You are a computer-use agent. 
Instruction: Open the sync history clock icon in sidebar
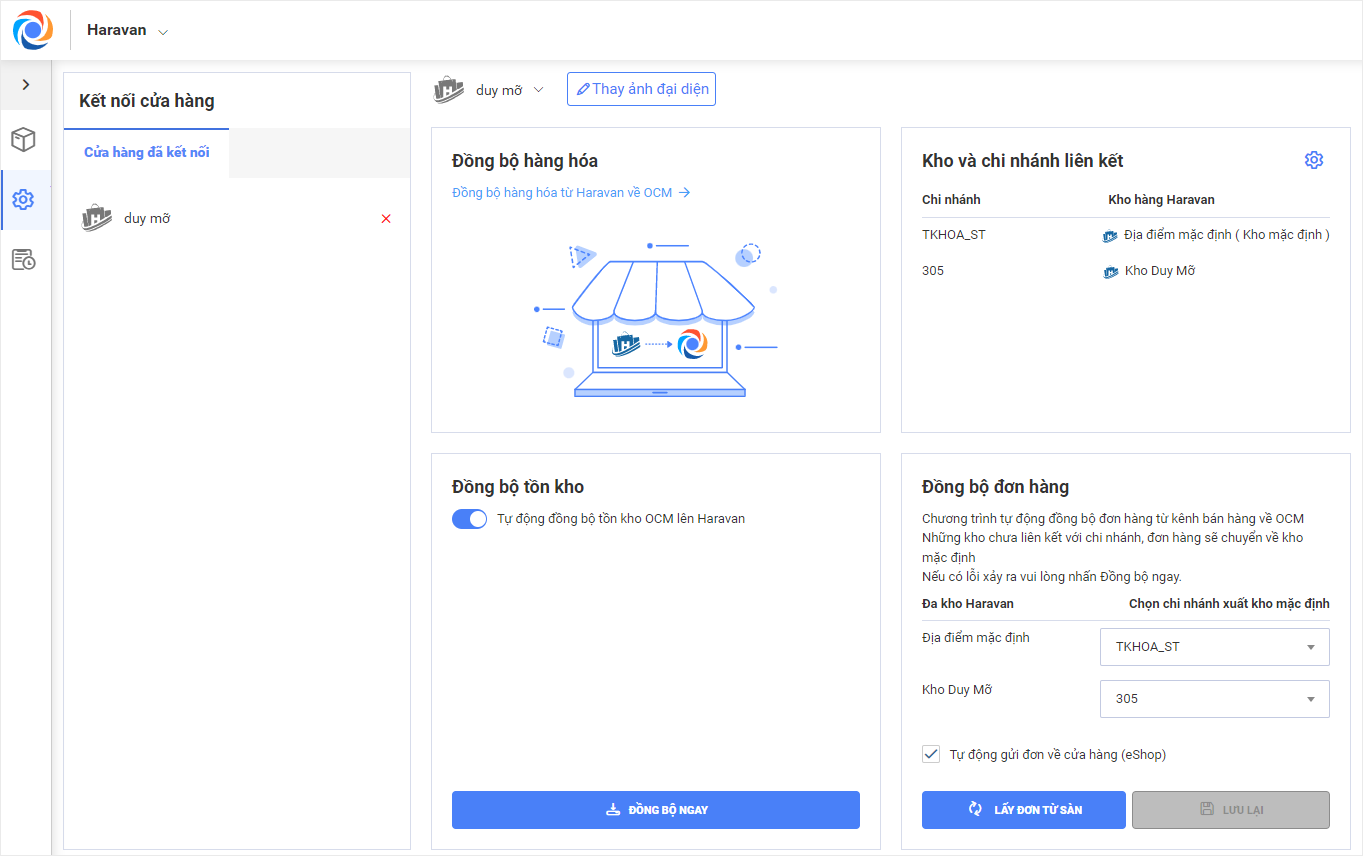click(x=24, y=260)
